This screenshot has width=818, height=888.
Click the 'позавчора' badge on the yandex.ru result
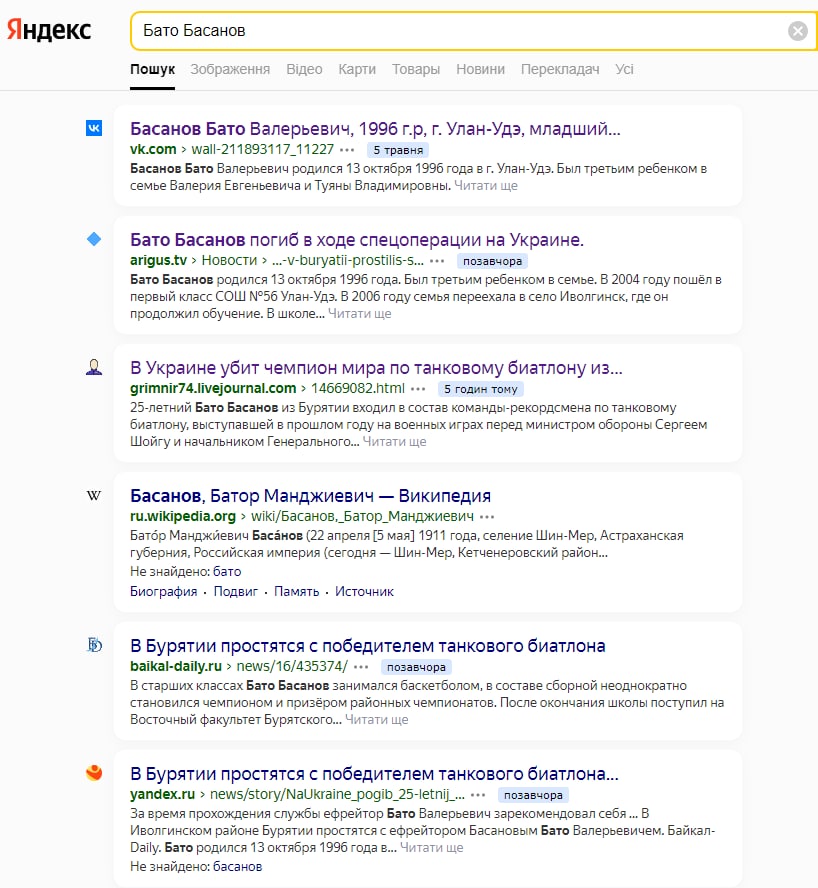tap(533, 795)
